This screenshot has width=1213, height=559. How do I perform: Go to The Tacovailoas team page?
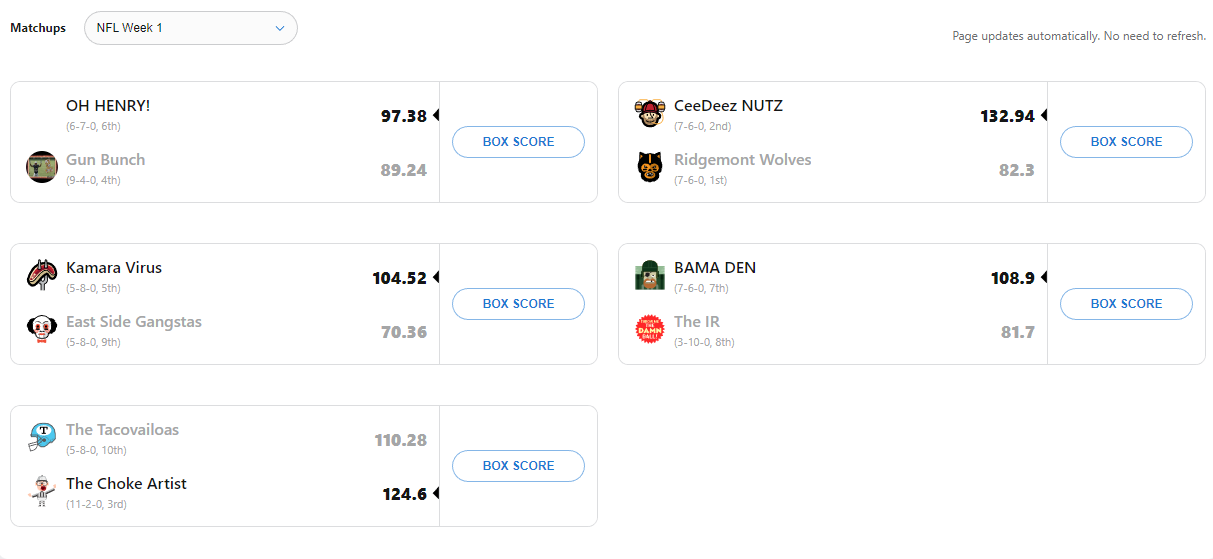click(x=122, y=430)
